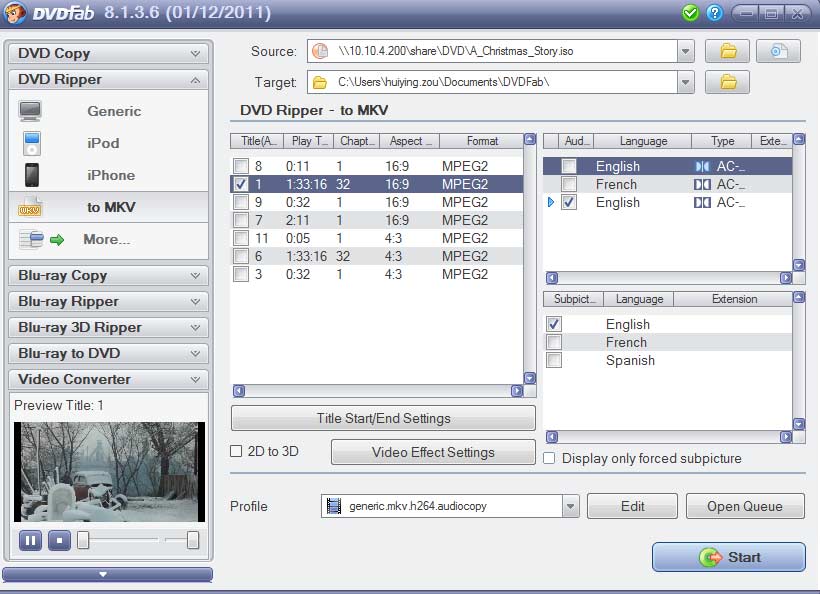Select the Generic monitor icon

(x=31, y=111)
